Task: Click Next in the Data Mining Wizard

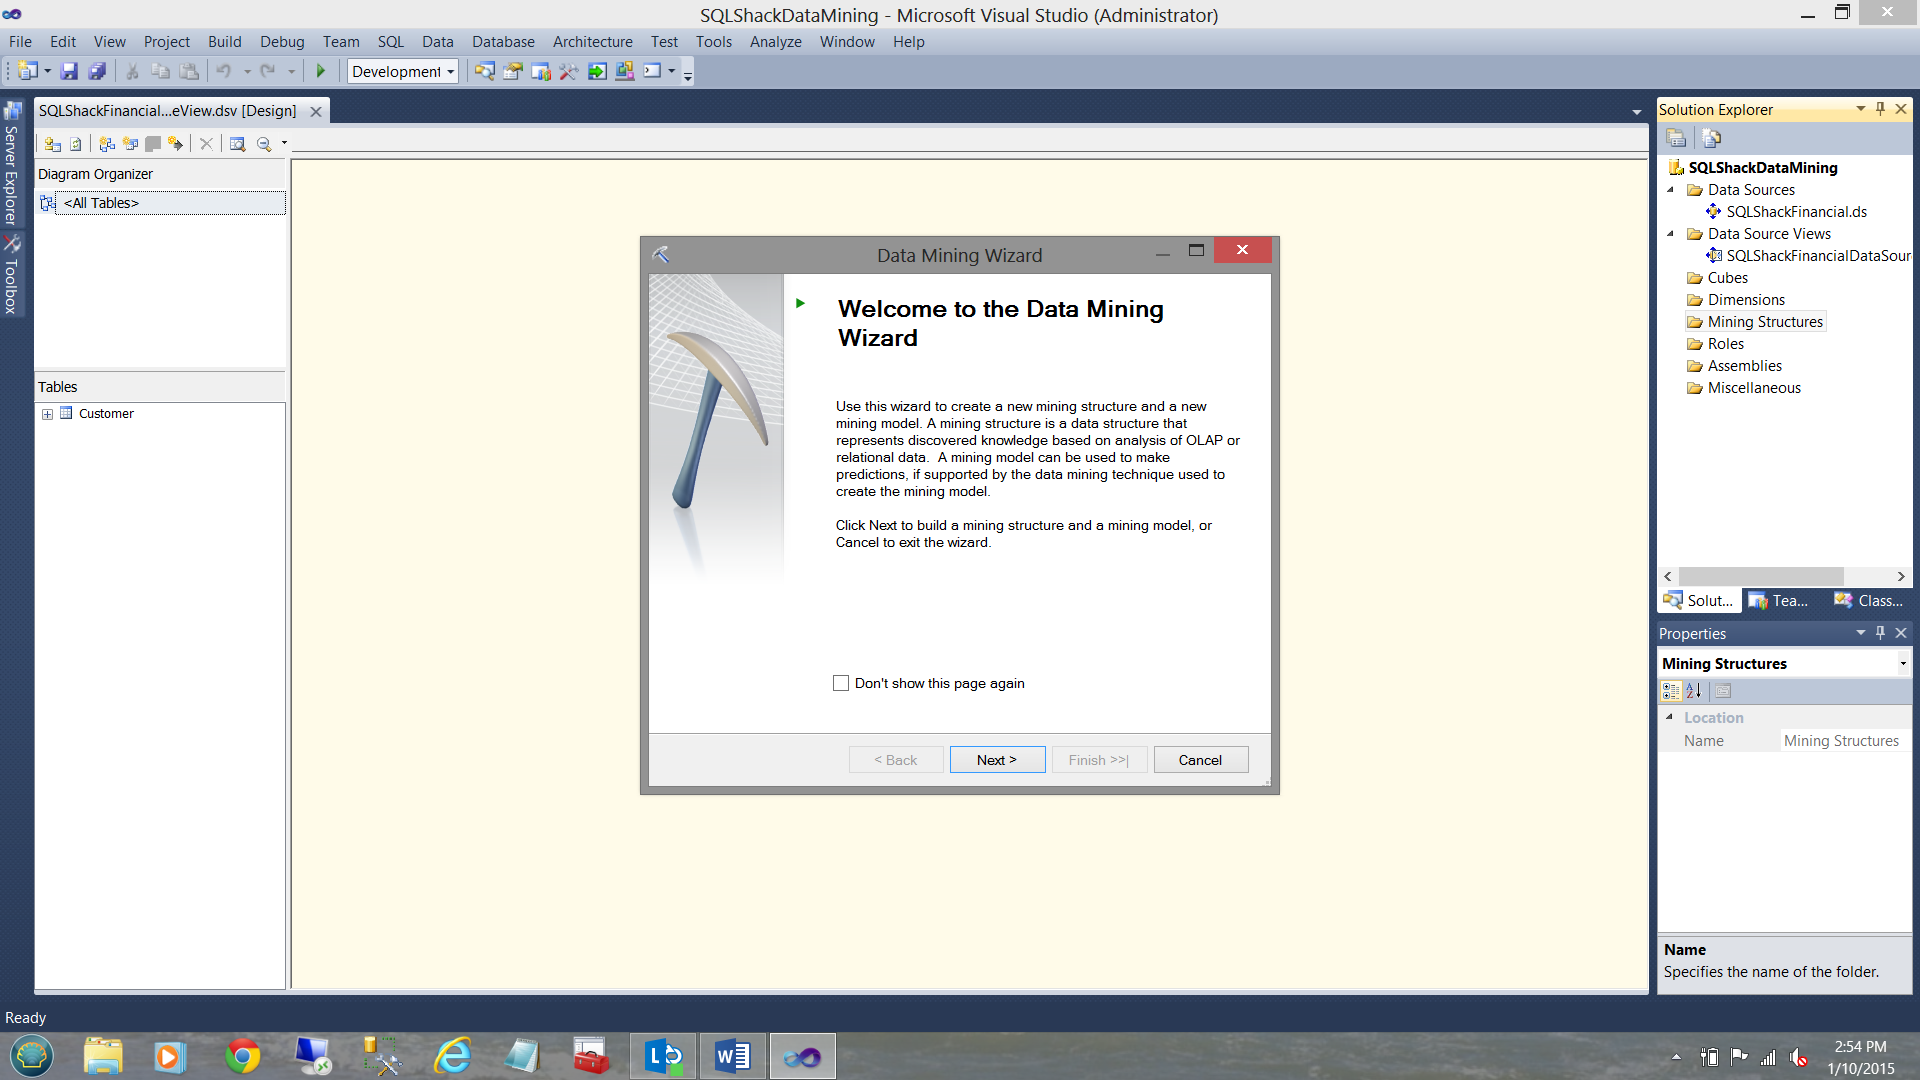Action: click(996, 760)
